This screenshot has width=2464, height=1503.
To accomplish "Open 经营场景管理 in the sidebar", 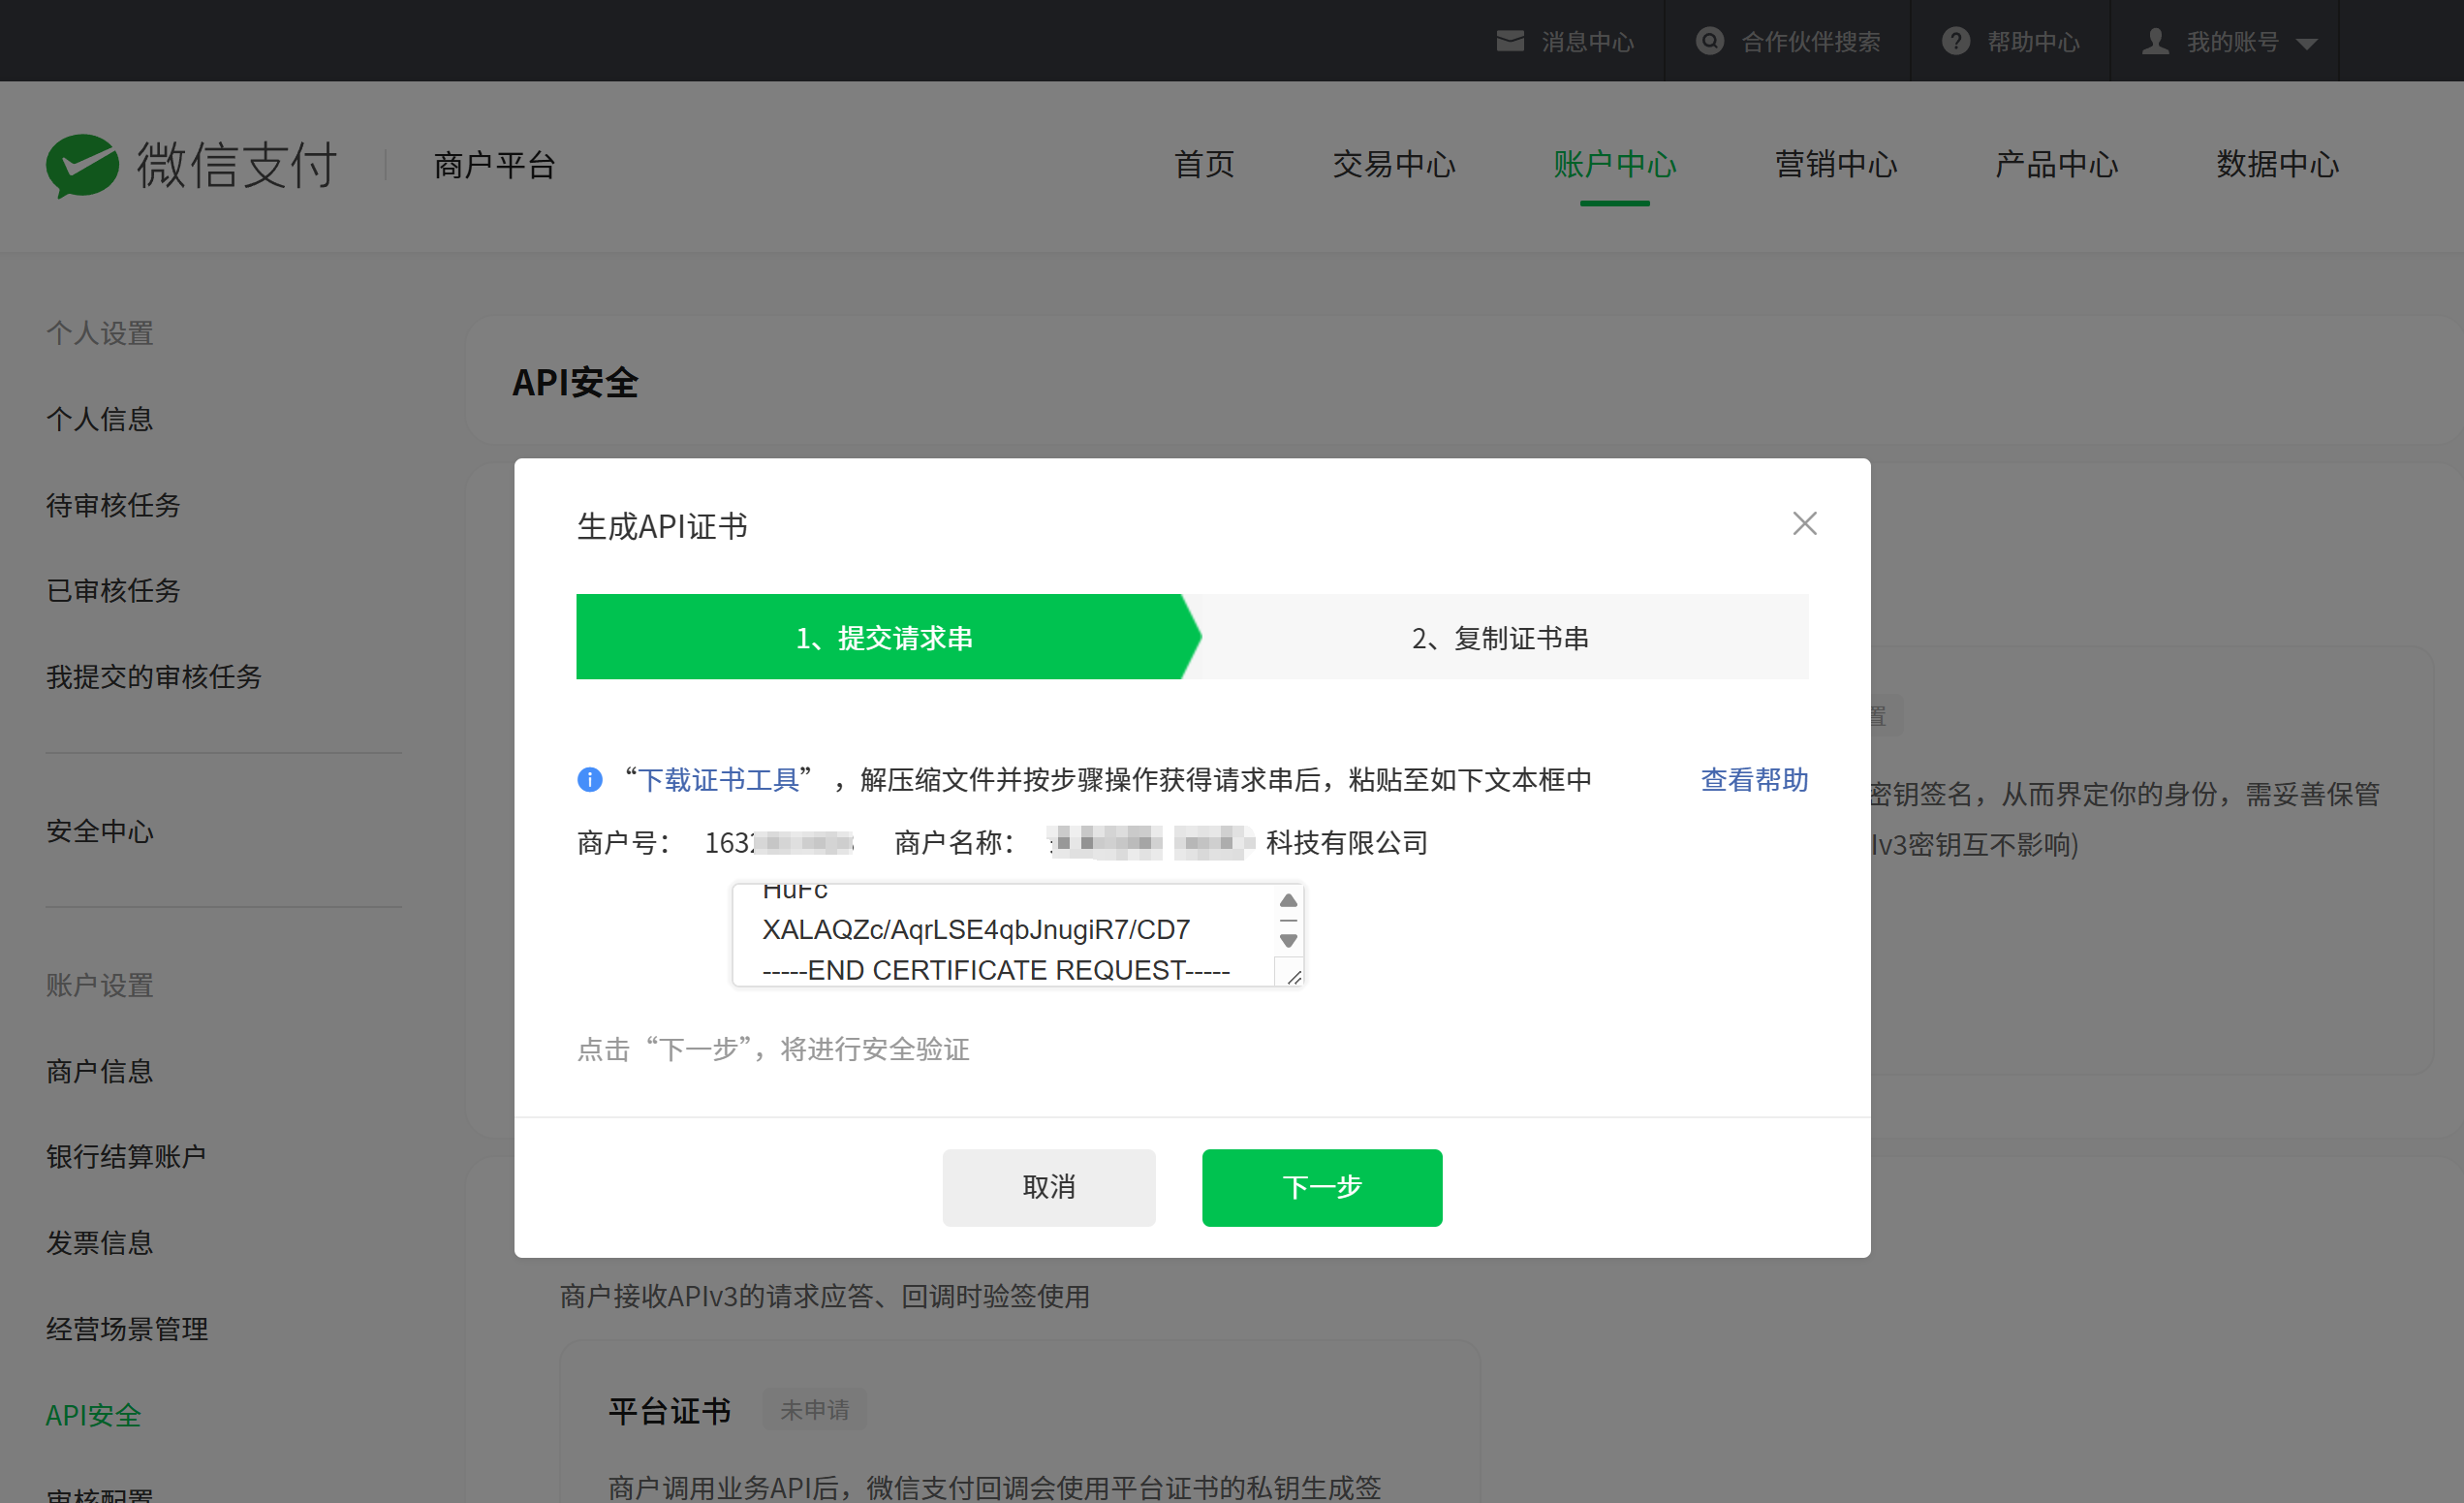I will pyautogui.click(x=127, y=1328).
